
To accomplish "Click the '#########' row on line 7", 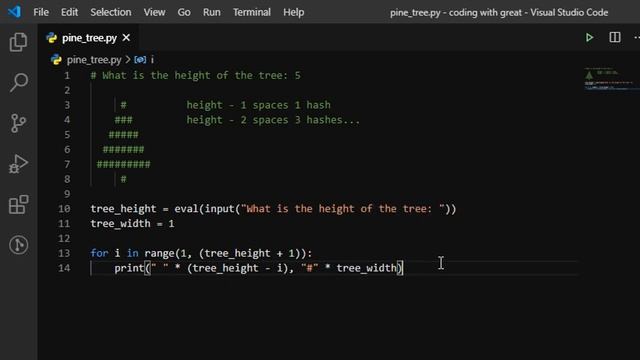I will (123, 164).
